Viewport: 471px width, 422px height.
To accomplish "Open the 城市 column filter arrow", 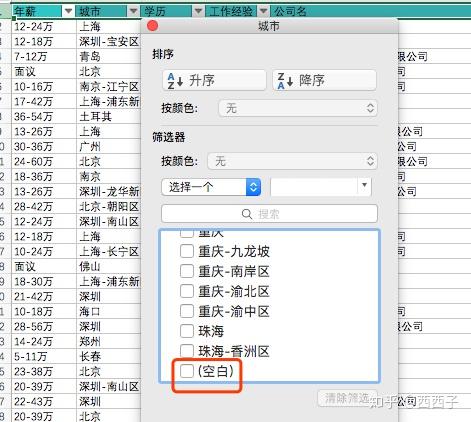I will [133, 11].
